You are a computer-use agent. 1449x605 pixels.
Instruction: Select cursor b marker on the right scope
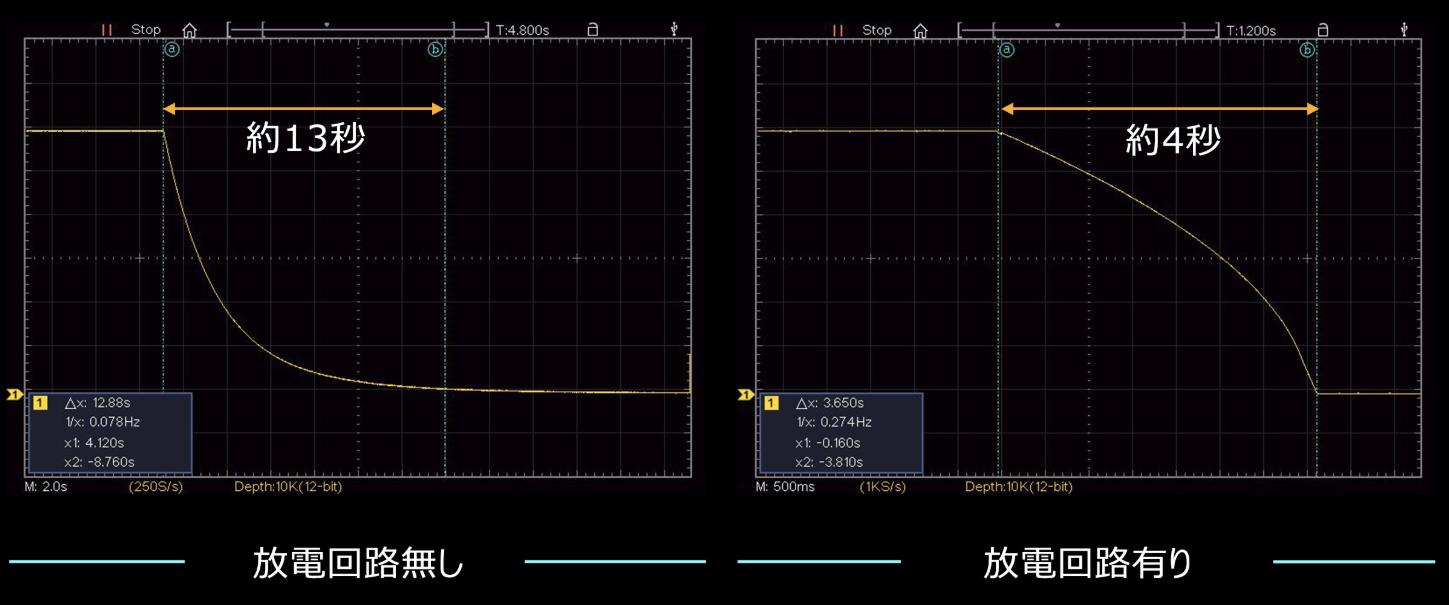click(x=1307, y=48)
